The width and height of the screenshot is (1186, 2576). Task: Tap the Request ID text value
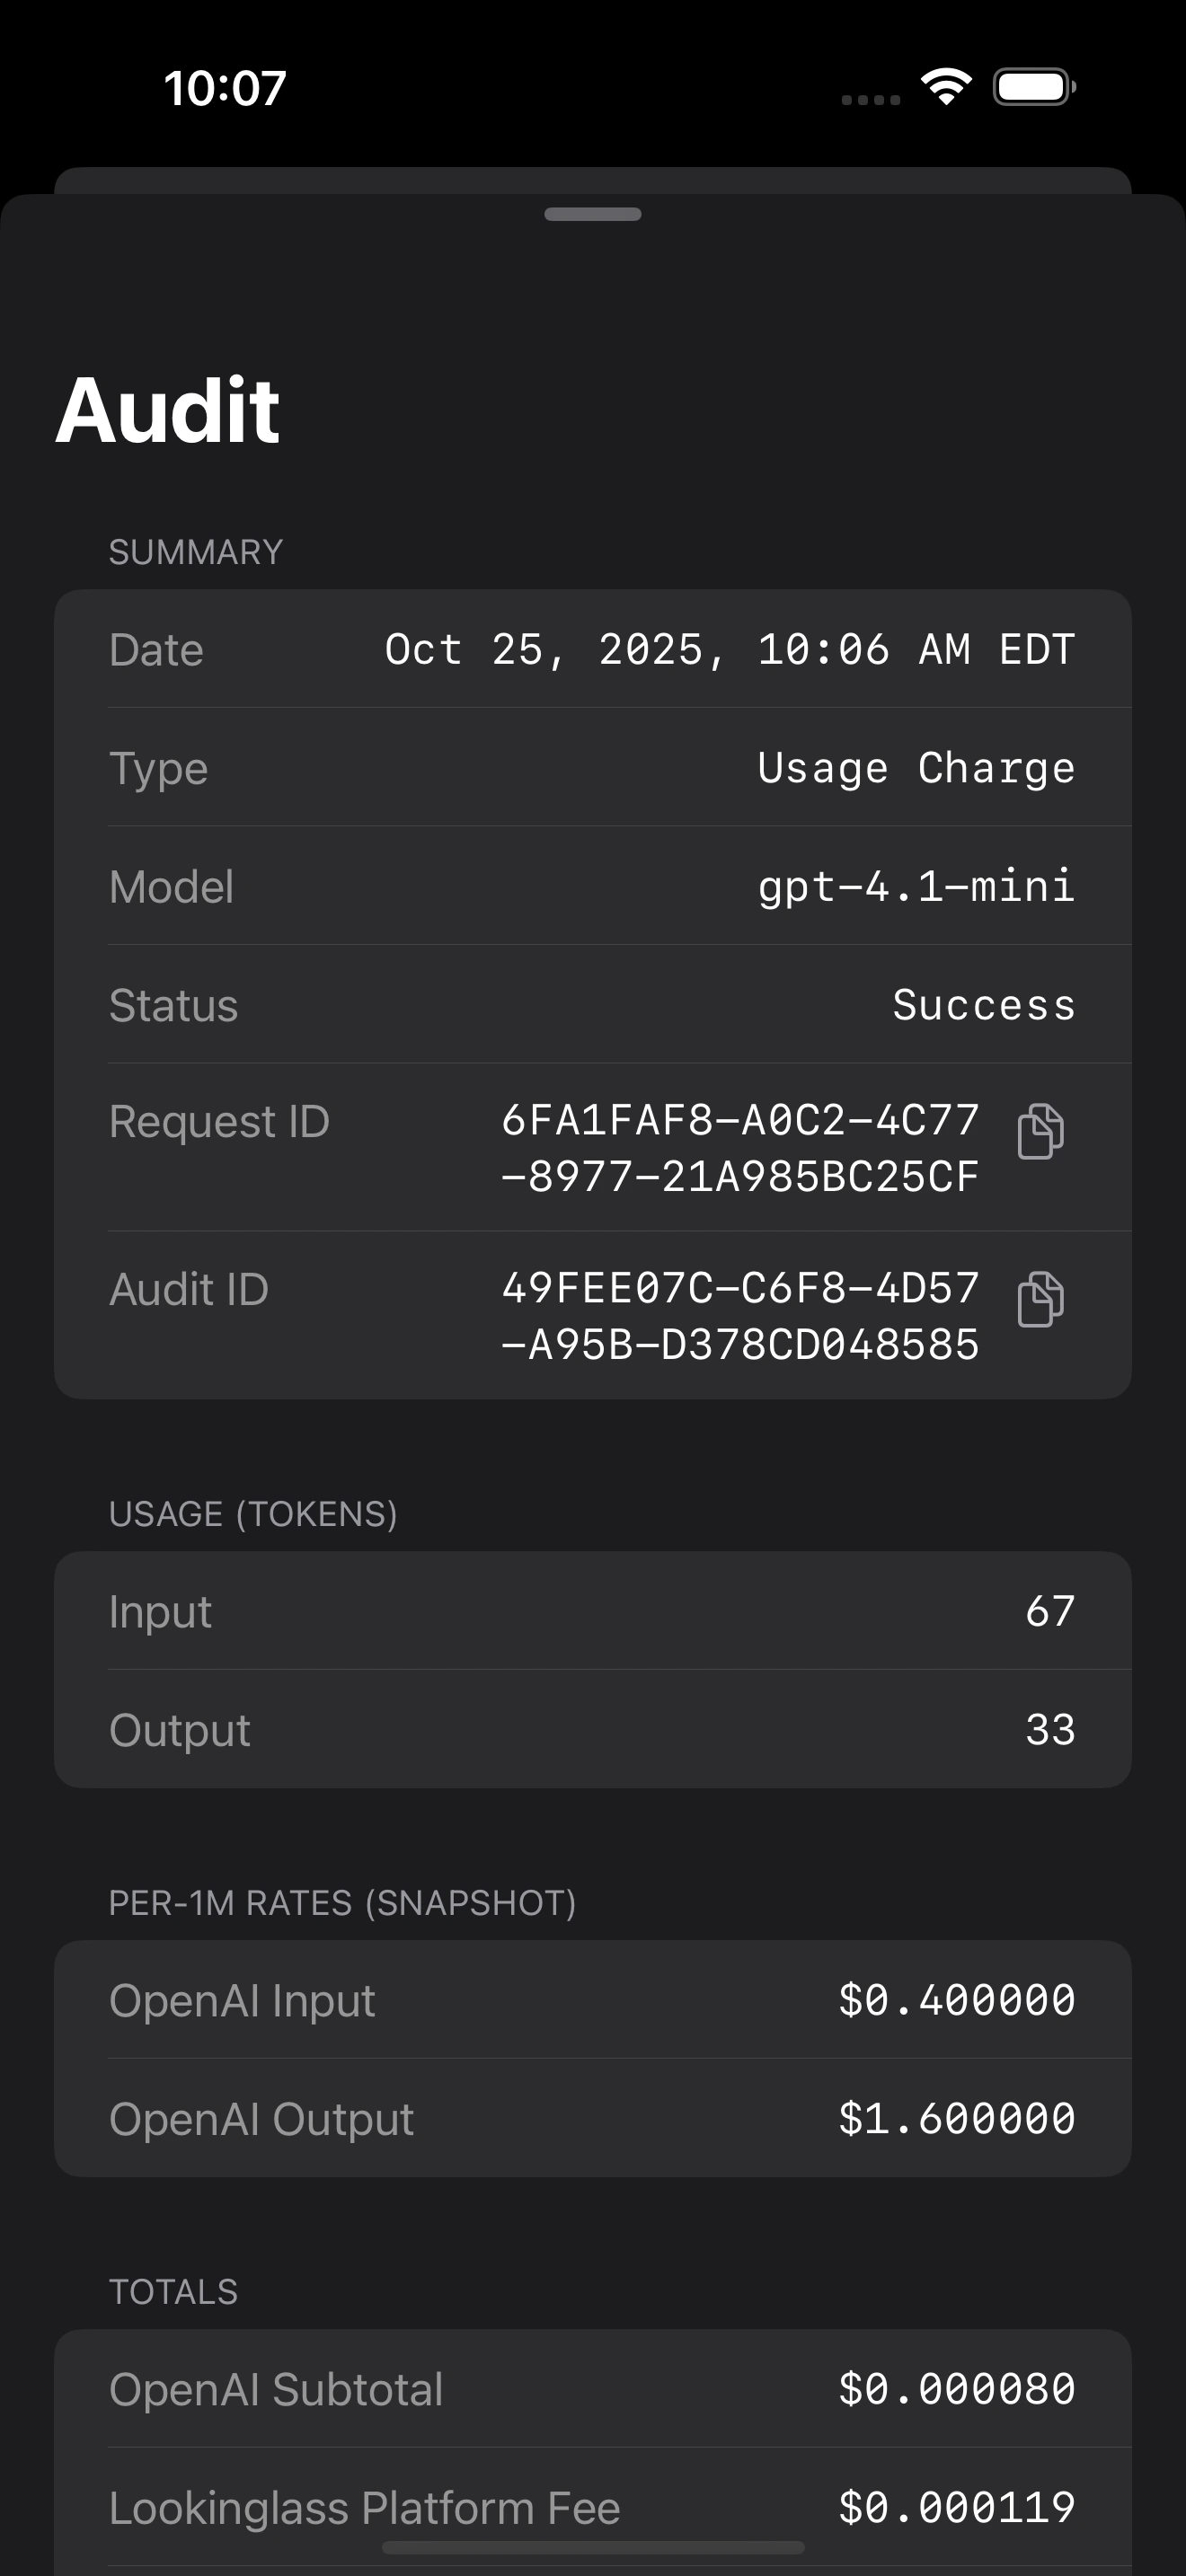click(x=740, y=1148)
